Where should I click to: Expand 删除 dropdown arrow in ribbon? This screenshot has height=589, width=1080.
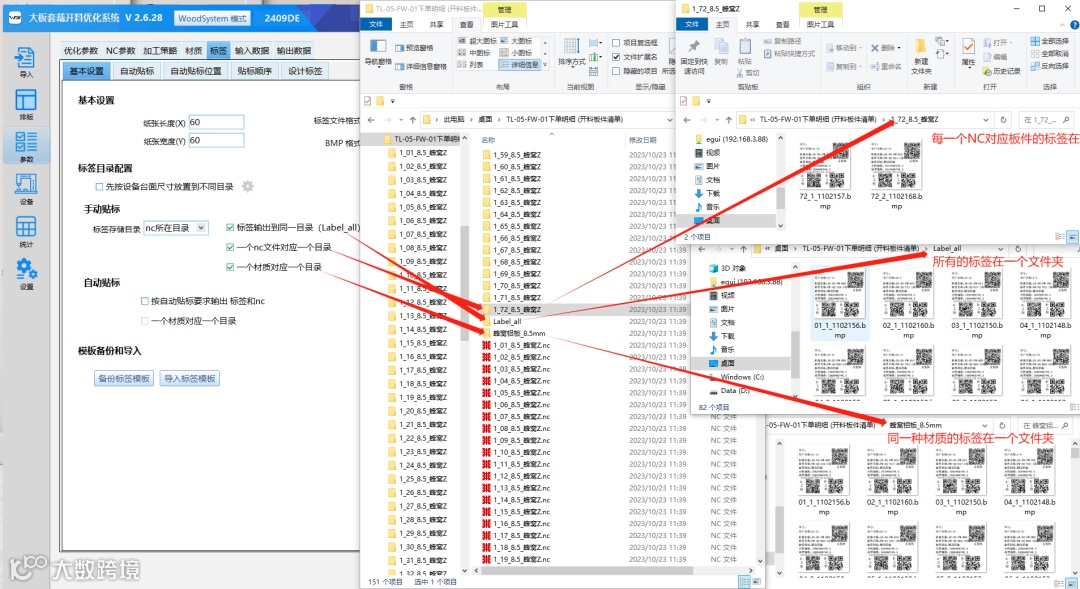pos(899,48)
